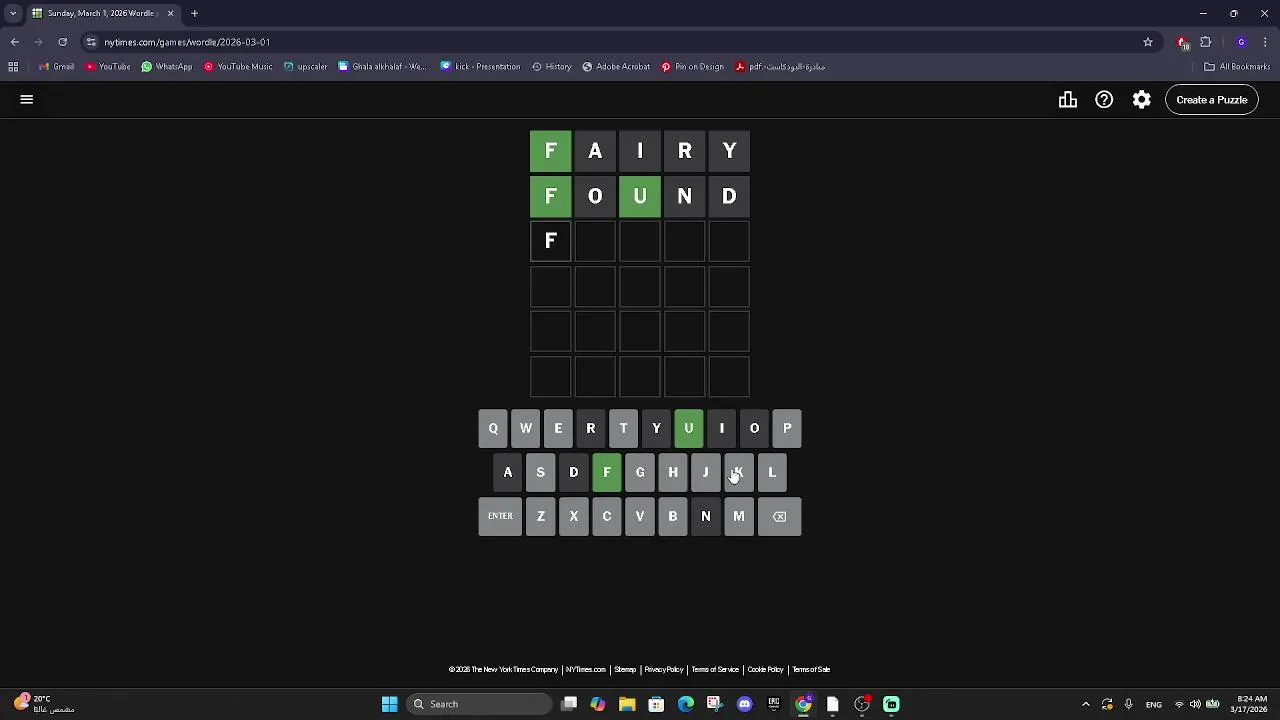Open the upscaler bookmark
The image size is (1280, 720).
coord(305,67)
